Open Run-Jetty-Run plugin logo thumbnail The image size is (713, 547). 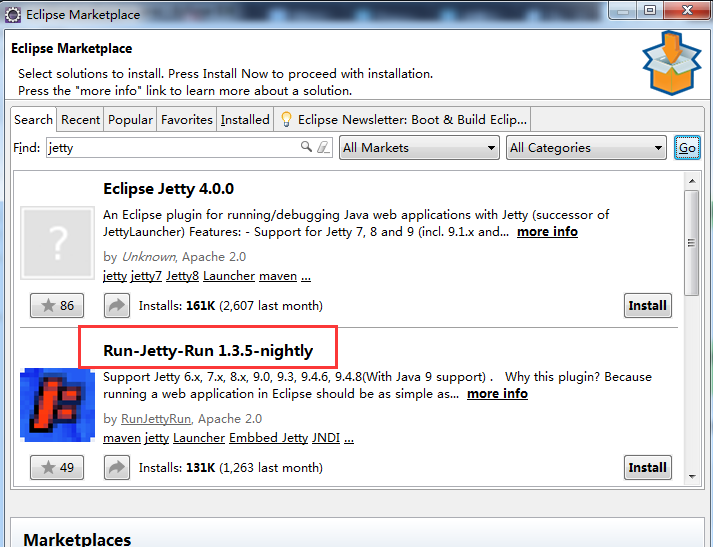[x=57, y=405]
